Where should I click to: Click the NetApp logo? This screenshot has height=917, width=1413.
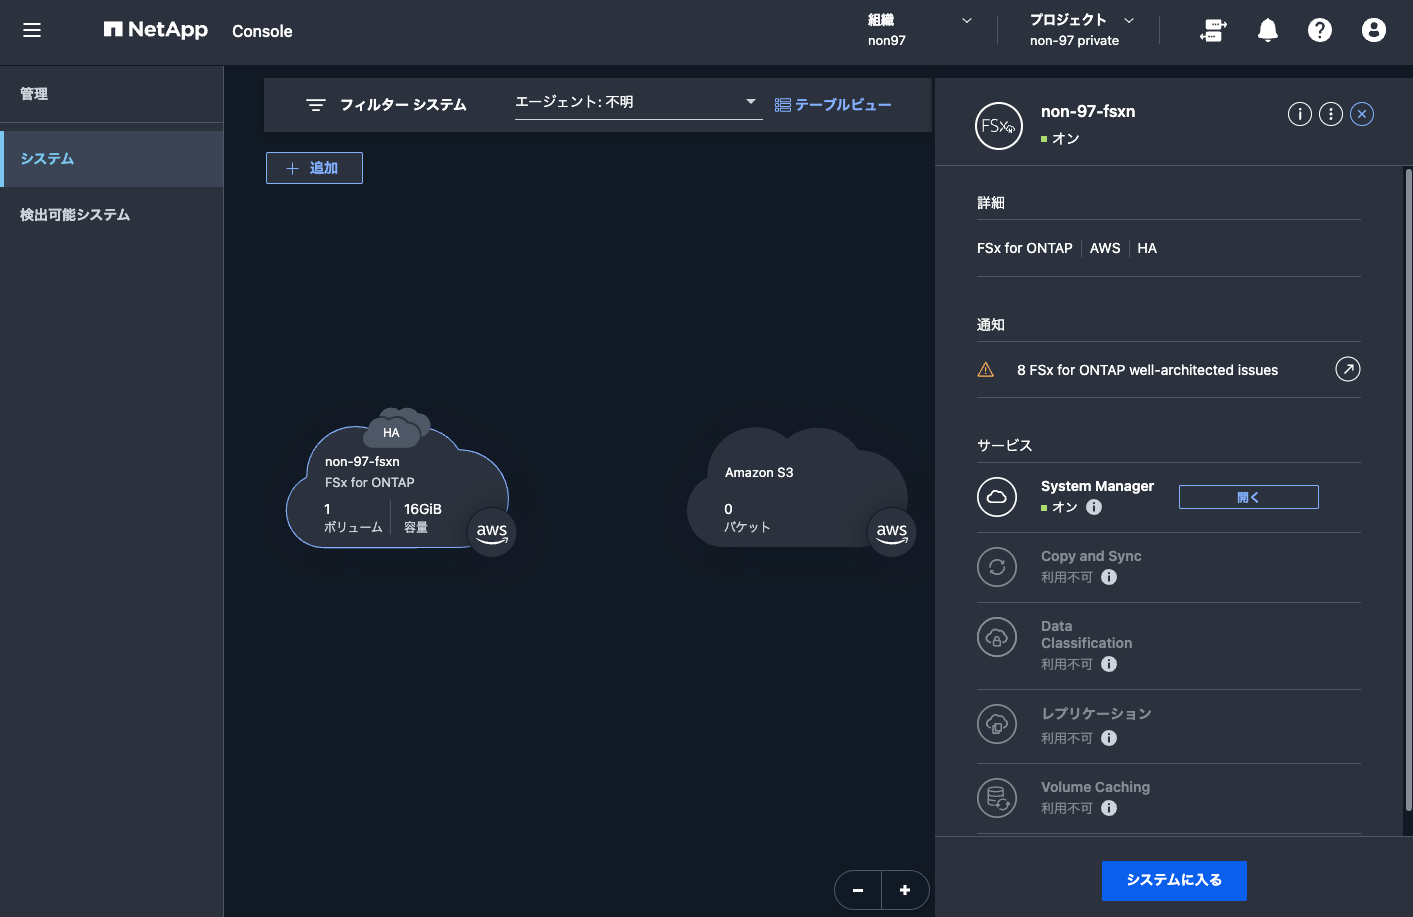pos(156,30)
